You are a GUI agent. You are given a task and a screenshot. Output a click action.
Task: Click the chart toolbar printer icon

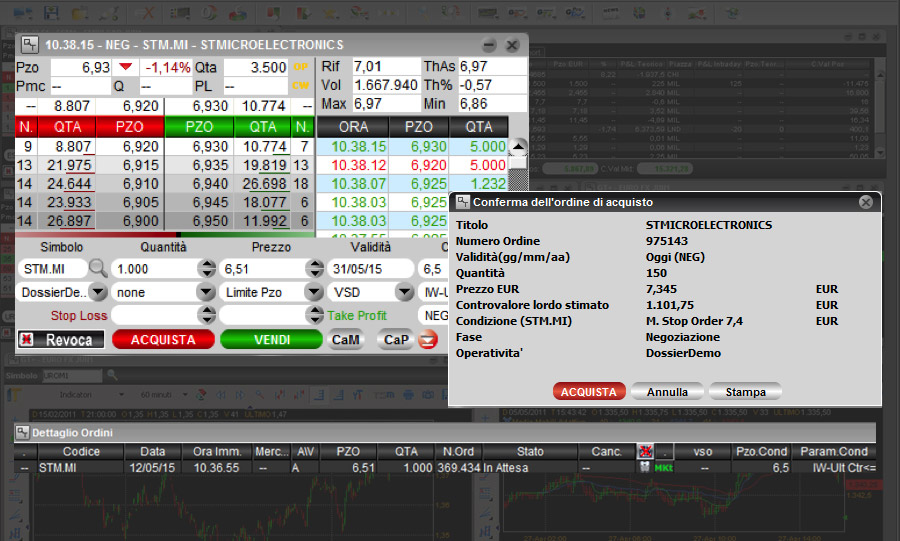point(408,395)
